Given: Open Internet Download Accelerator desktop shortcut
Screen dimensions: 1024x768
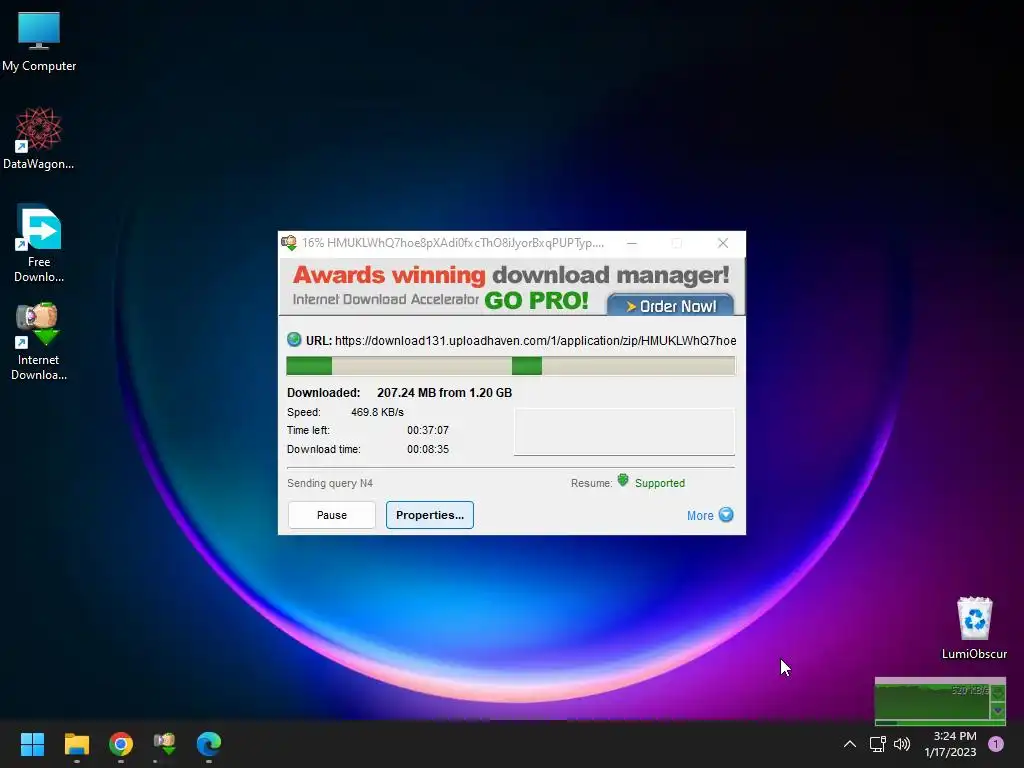Looking at the screenshot, I should tap(39, 341).
